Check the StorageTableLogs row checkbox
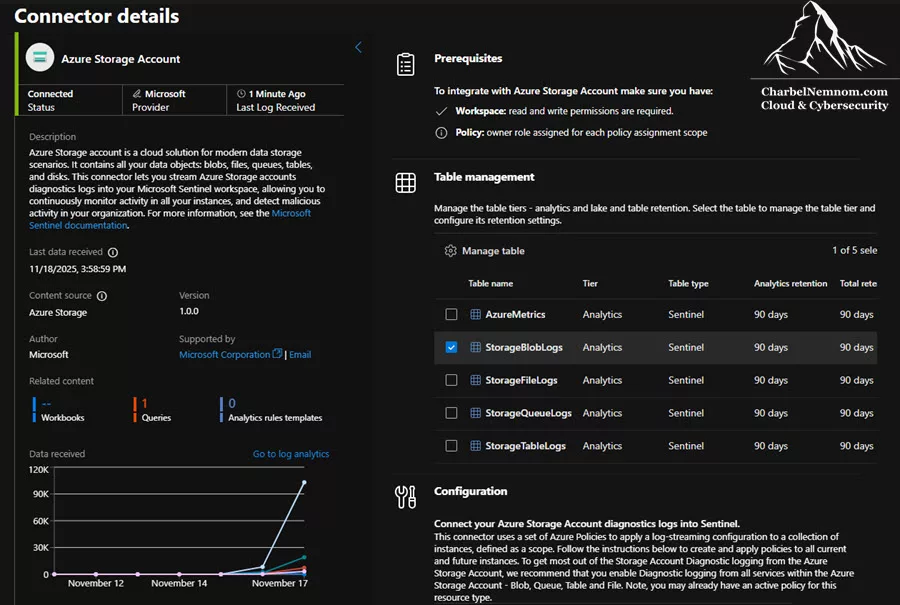The width and height of the screenshot is (900, 605). tap(451, 445)
